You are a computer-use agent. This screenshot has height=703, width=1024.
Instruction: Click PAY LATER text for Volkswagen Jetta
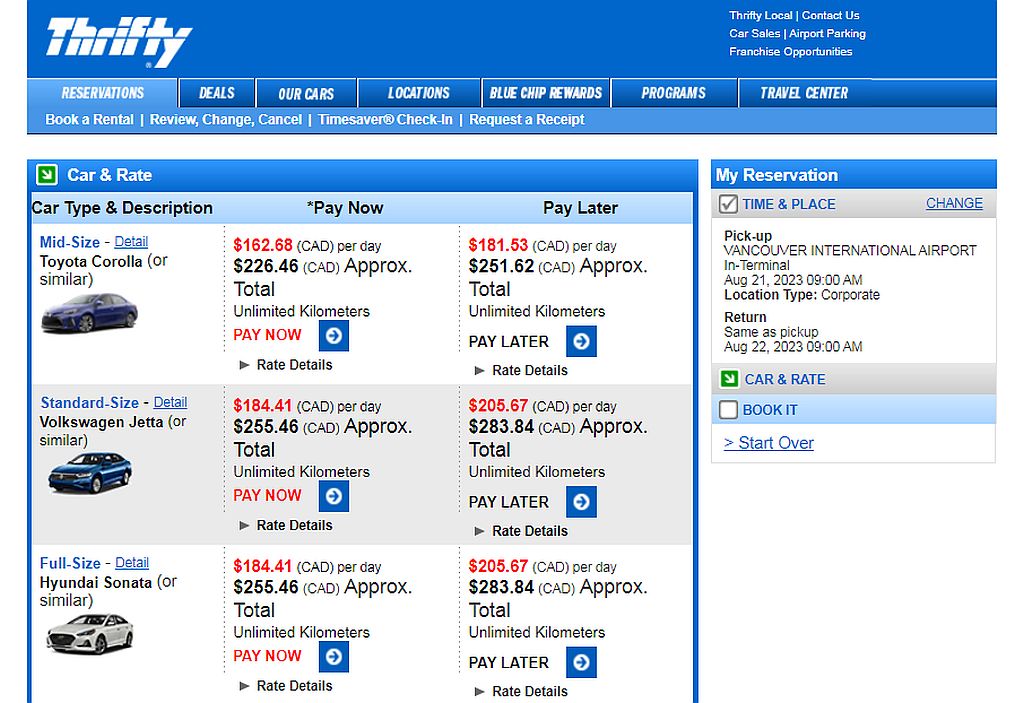pyautogui.click(x=509, y=502)
